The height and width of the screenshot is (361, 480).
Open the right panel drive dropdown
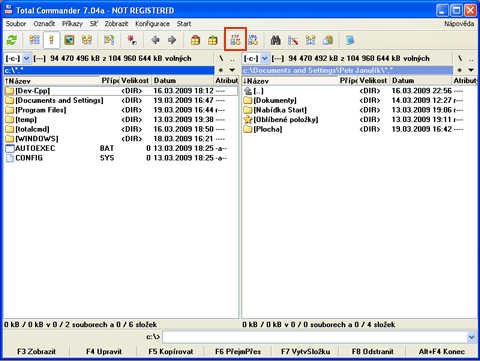265,58
